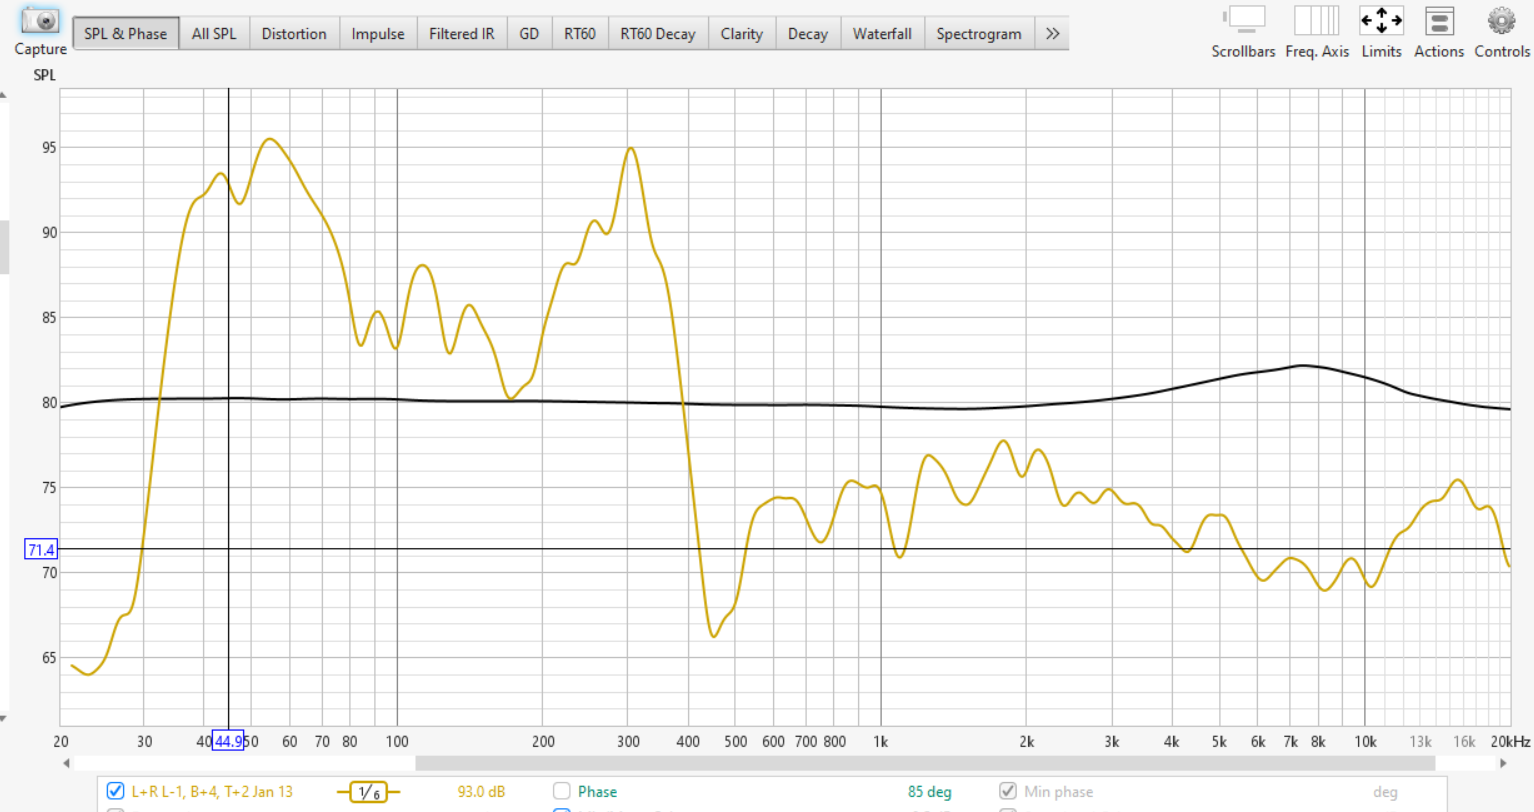This screenshot has height=812, width=1534.
Task: Show more tabs with the double-chevron
Action: [1052, 33]
